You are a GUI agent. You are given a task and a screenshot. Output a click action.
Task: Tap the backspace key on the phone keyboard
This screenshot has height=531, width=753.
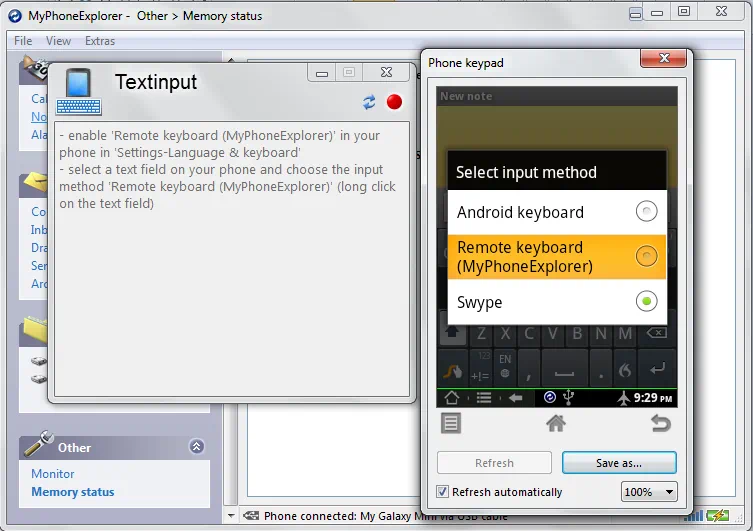pyautogui.click(x=656, y=332)
